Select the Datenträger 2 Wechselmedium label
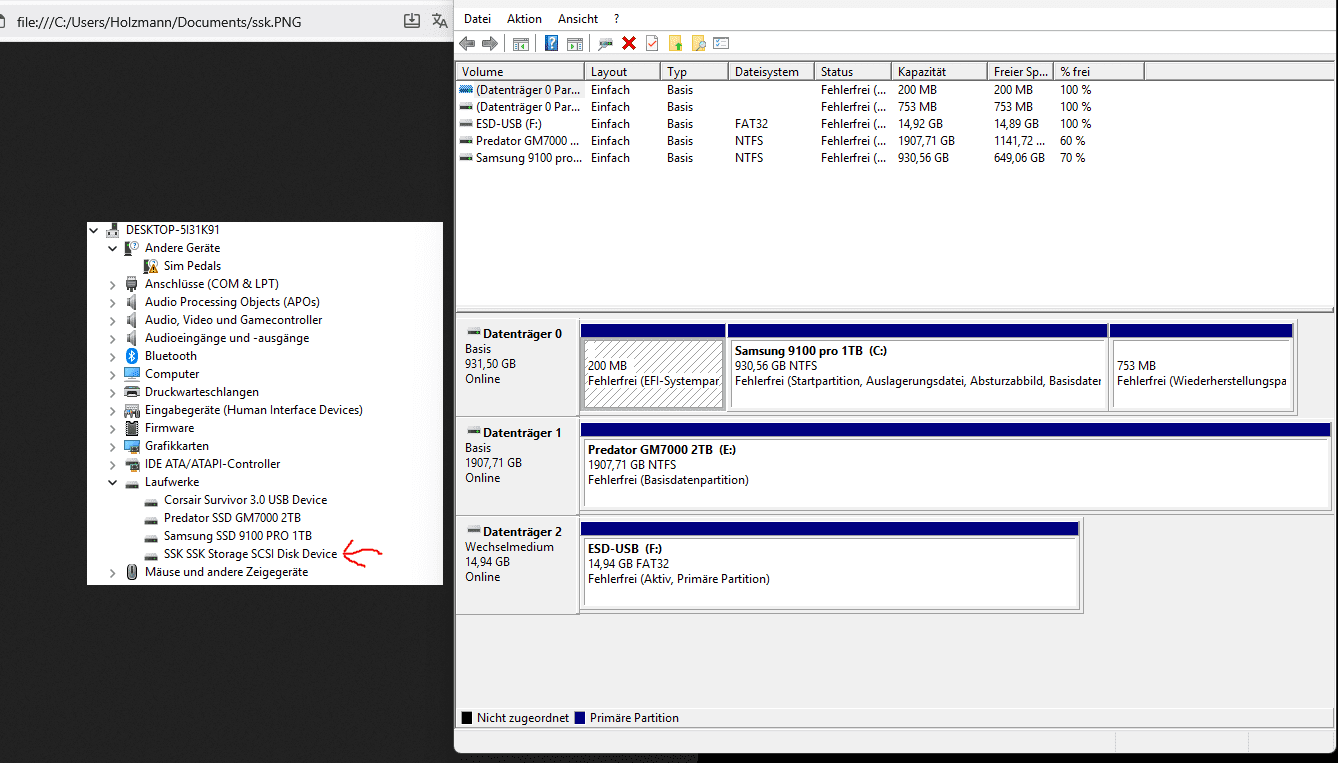Viewport: 1338px width, 763px height. [517, 564]
